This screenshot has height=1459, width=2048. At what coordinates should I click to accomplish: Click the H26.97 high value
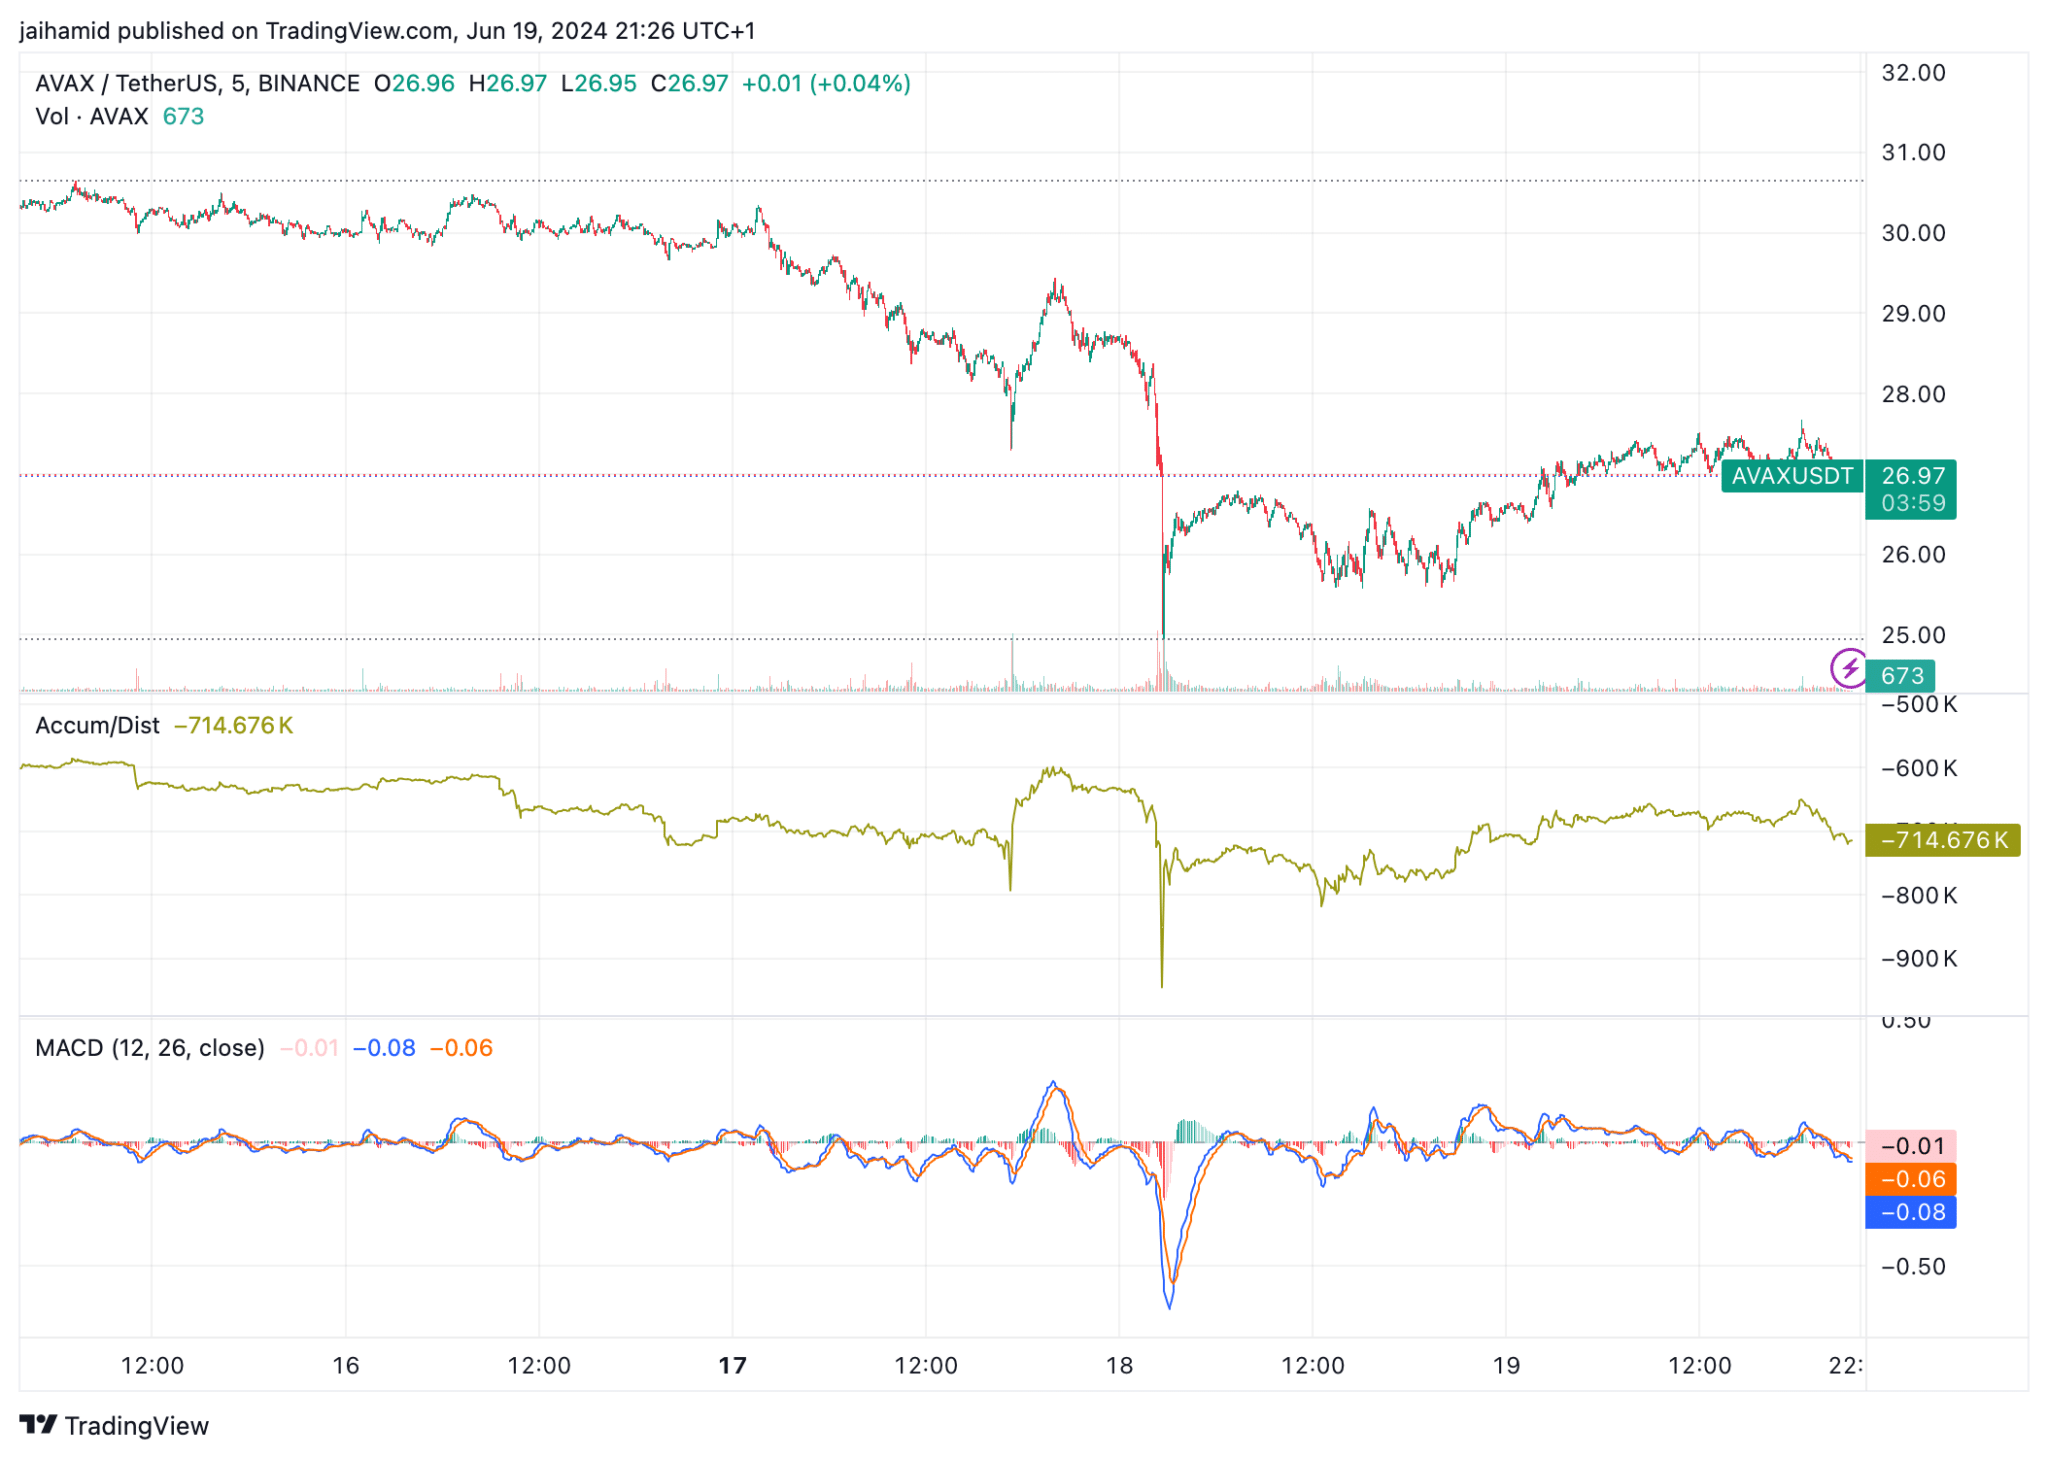click(x=508, y=83)
